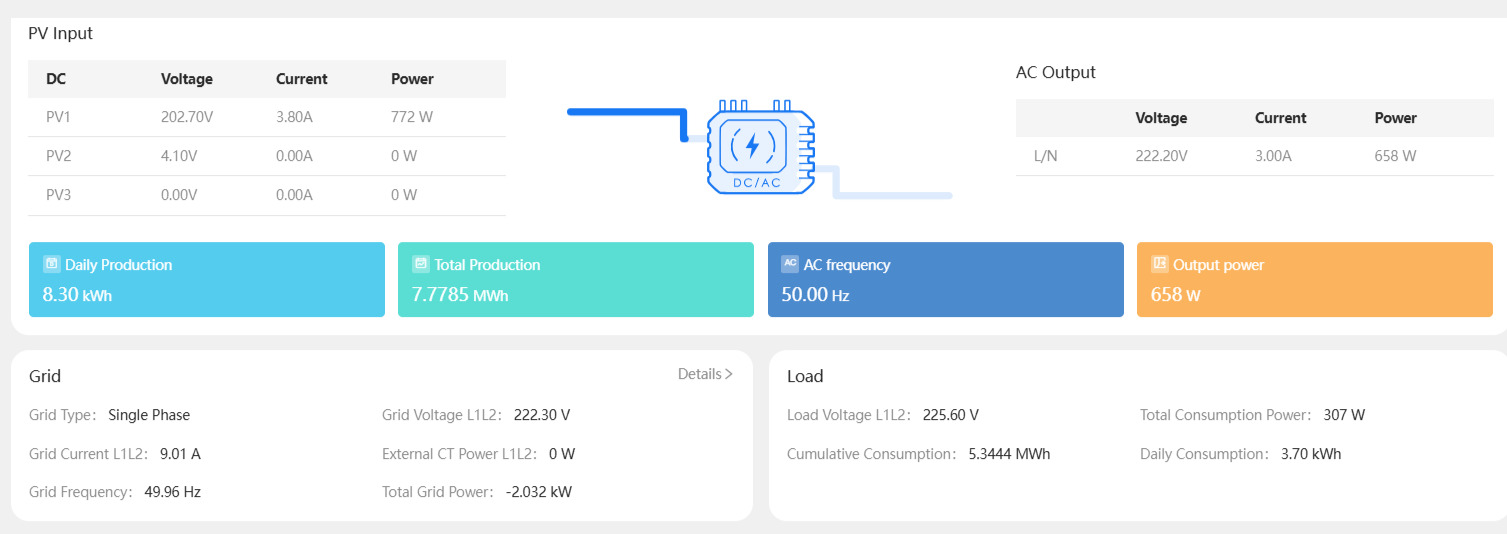Click PV3 voltage value 0.00V
This screenshot has height=534, width=1507.
click(x=180, y=195)
